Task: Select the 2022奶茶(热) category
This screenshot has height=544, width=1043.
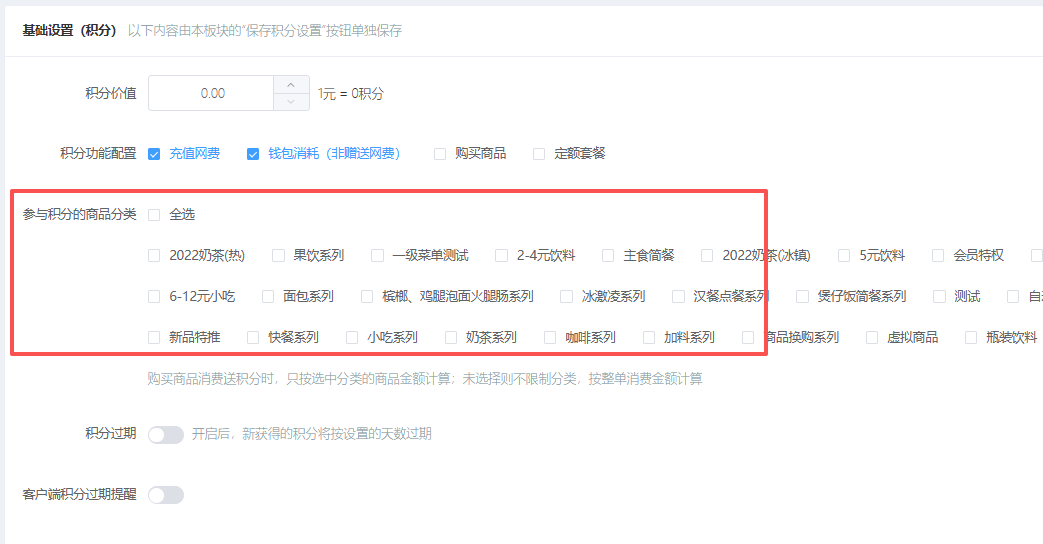Action: pyautogui.click(x=154, y=255)
